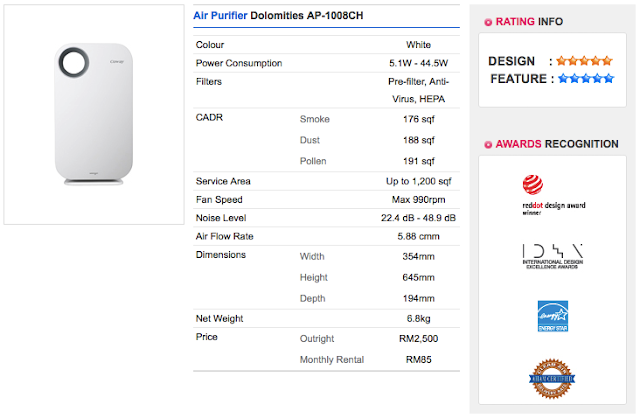Click the Depth sub-label under Dimensions
This screenshot has height=418, width=640.
point(312,298)
